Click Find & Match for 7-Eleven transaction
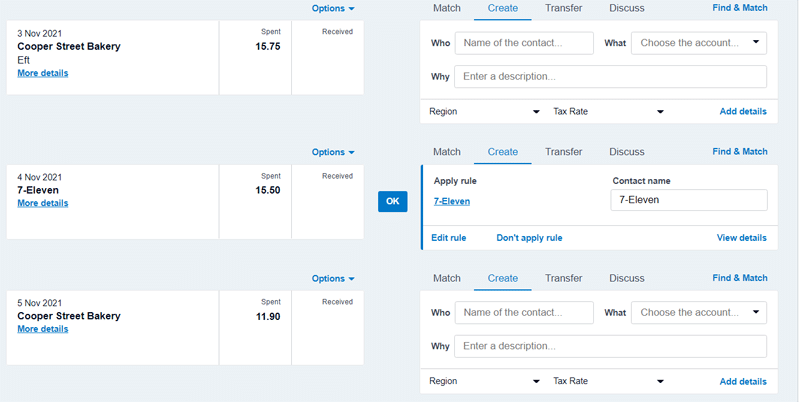Image resolution: width=800 pixels, height=402 pixels. (740, 152)
